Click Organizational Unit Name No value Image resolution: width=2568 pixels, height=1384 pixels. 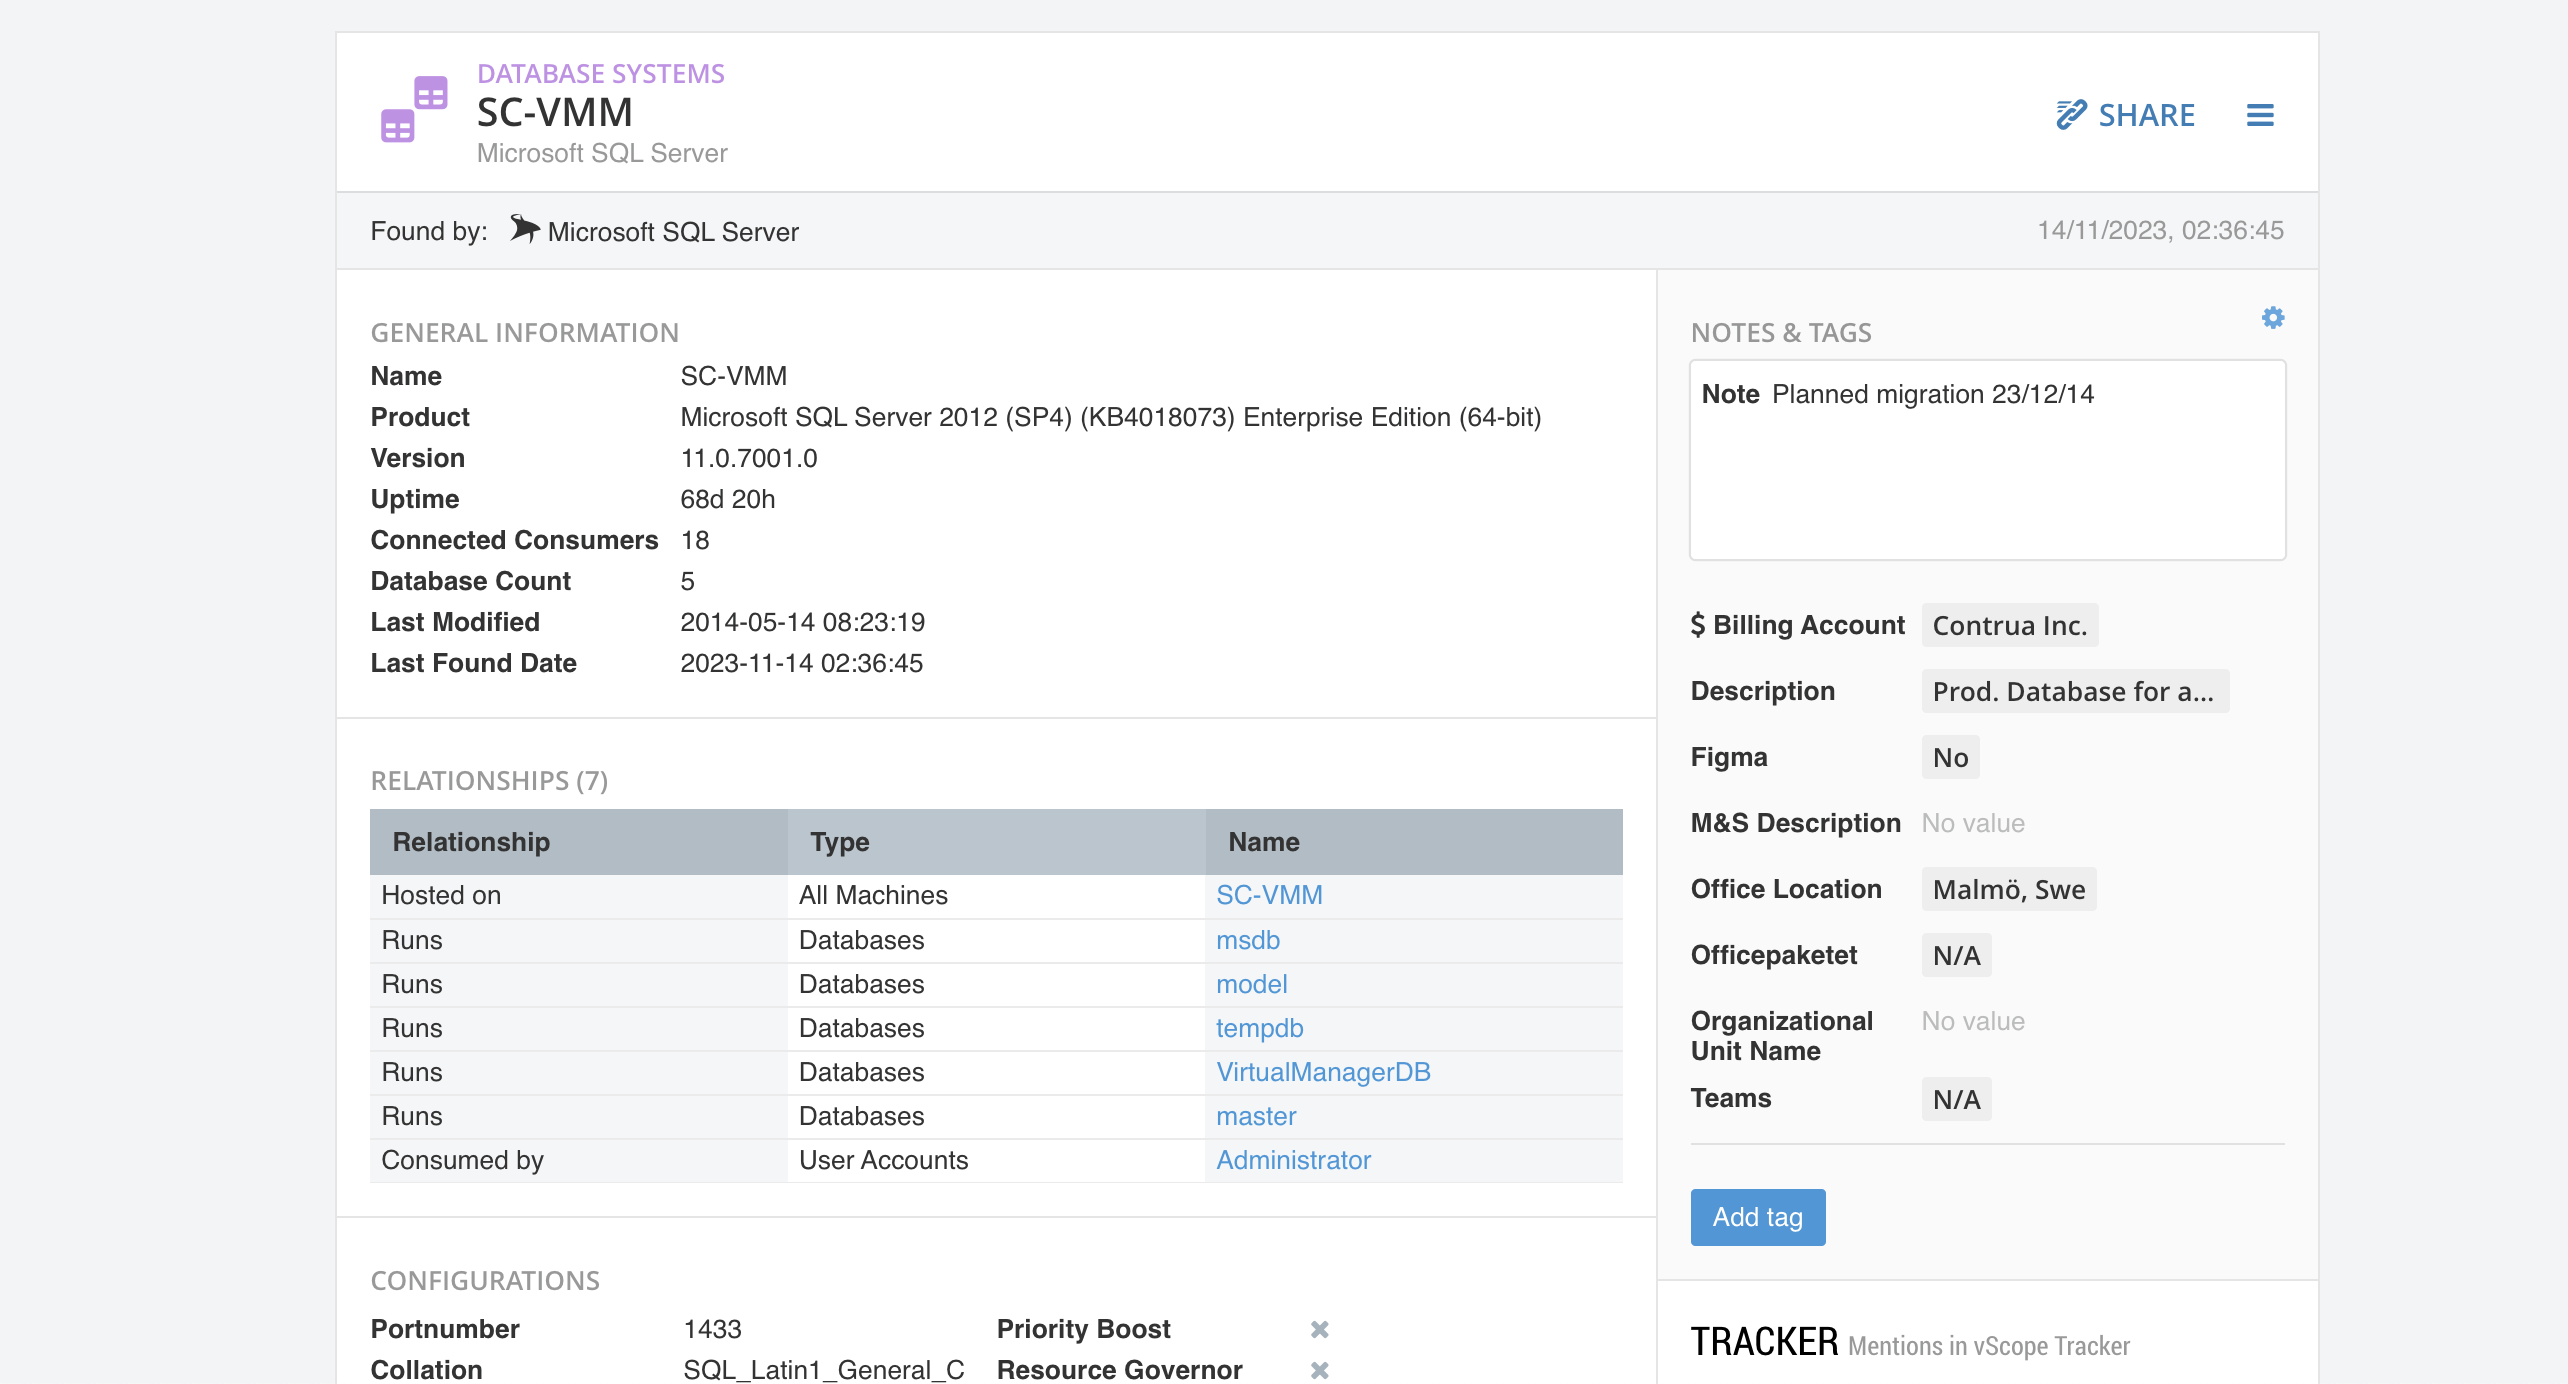(x=1973, y=1021)
